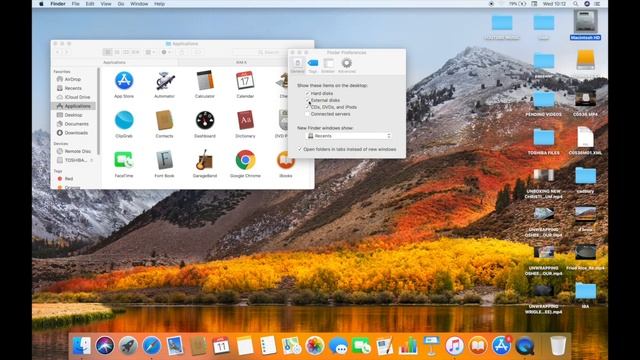The width and height of the screenshot is (640, 360).
Task: Open the Contacts app icon
Action: [164, 120]
